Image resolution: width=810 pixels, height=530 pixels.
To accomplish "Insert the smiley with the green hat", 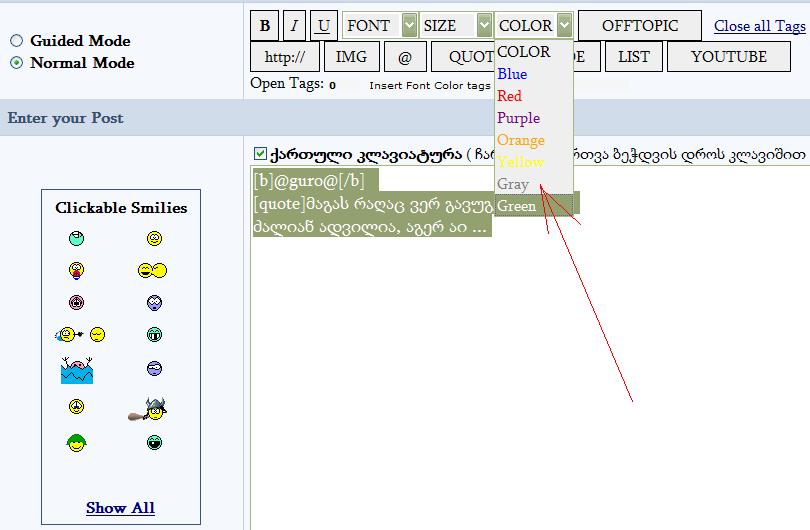I will pos(76,443).
